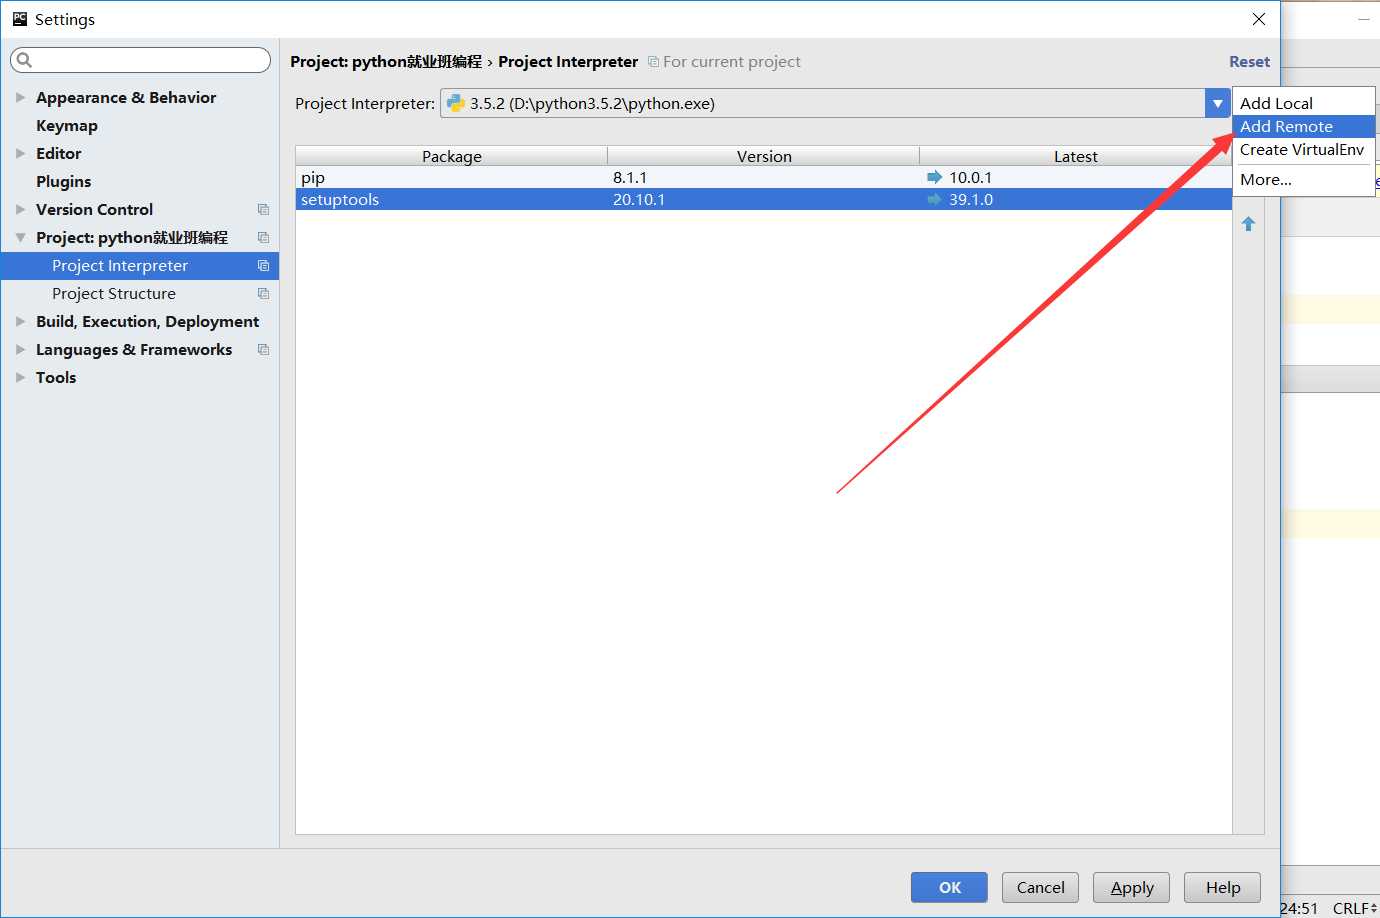Click the project-level icon next to Languages & Frameworks
This screenshot has height=918, width=1380.
point(263,349)
